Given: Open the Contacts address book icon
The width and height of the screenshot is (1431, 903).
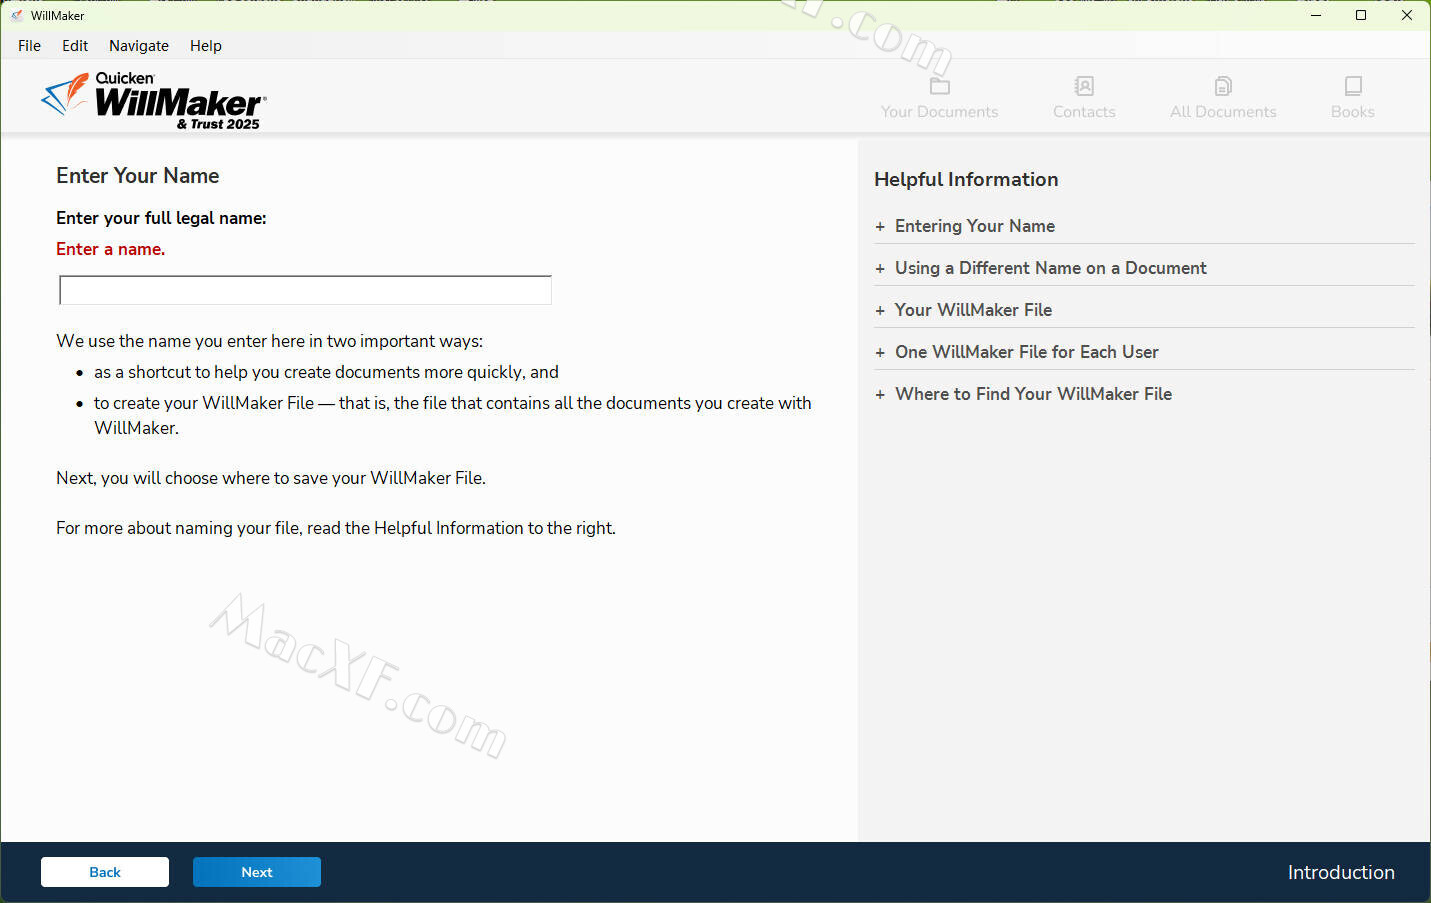Looking at the screenshot, I should [1084, 86].
